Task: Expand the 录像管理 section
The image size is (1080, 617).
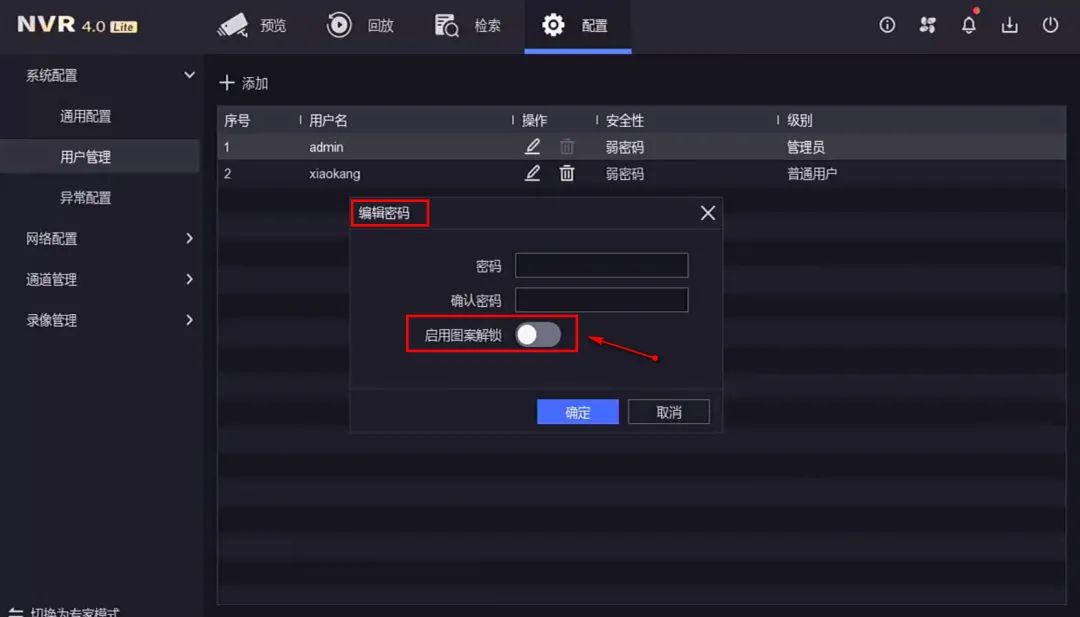Action: pyautogui.click(x=189, y=321)
